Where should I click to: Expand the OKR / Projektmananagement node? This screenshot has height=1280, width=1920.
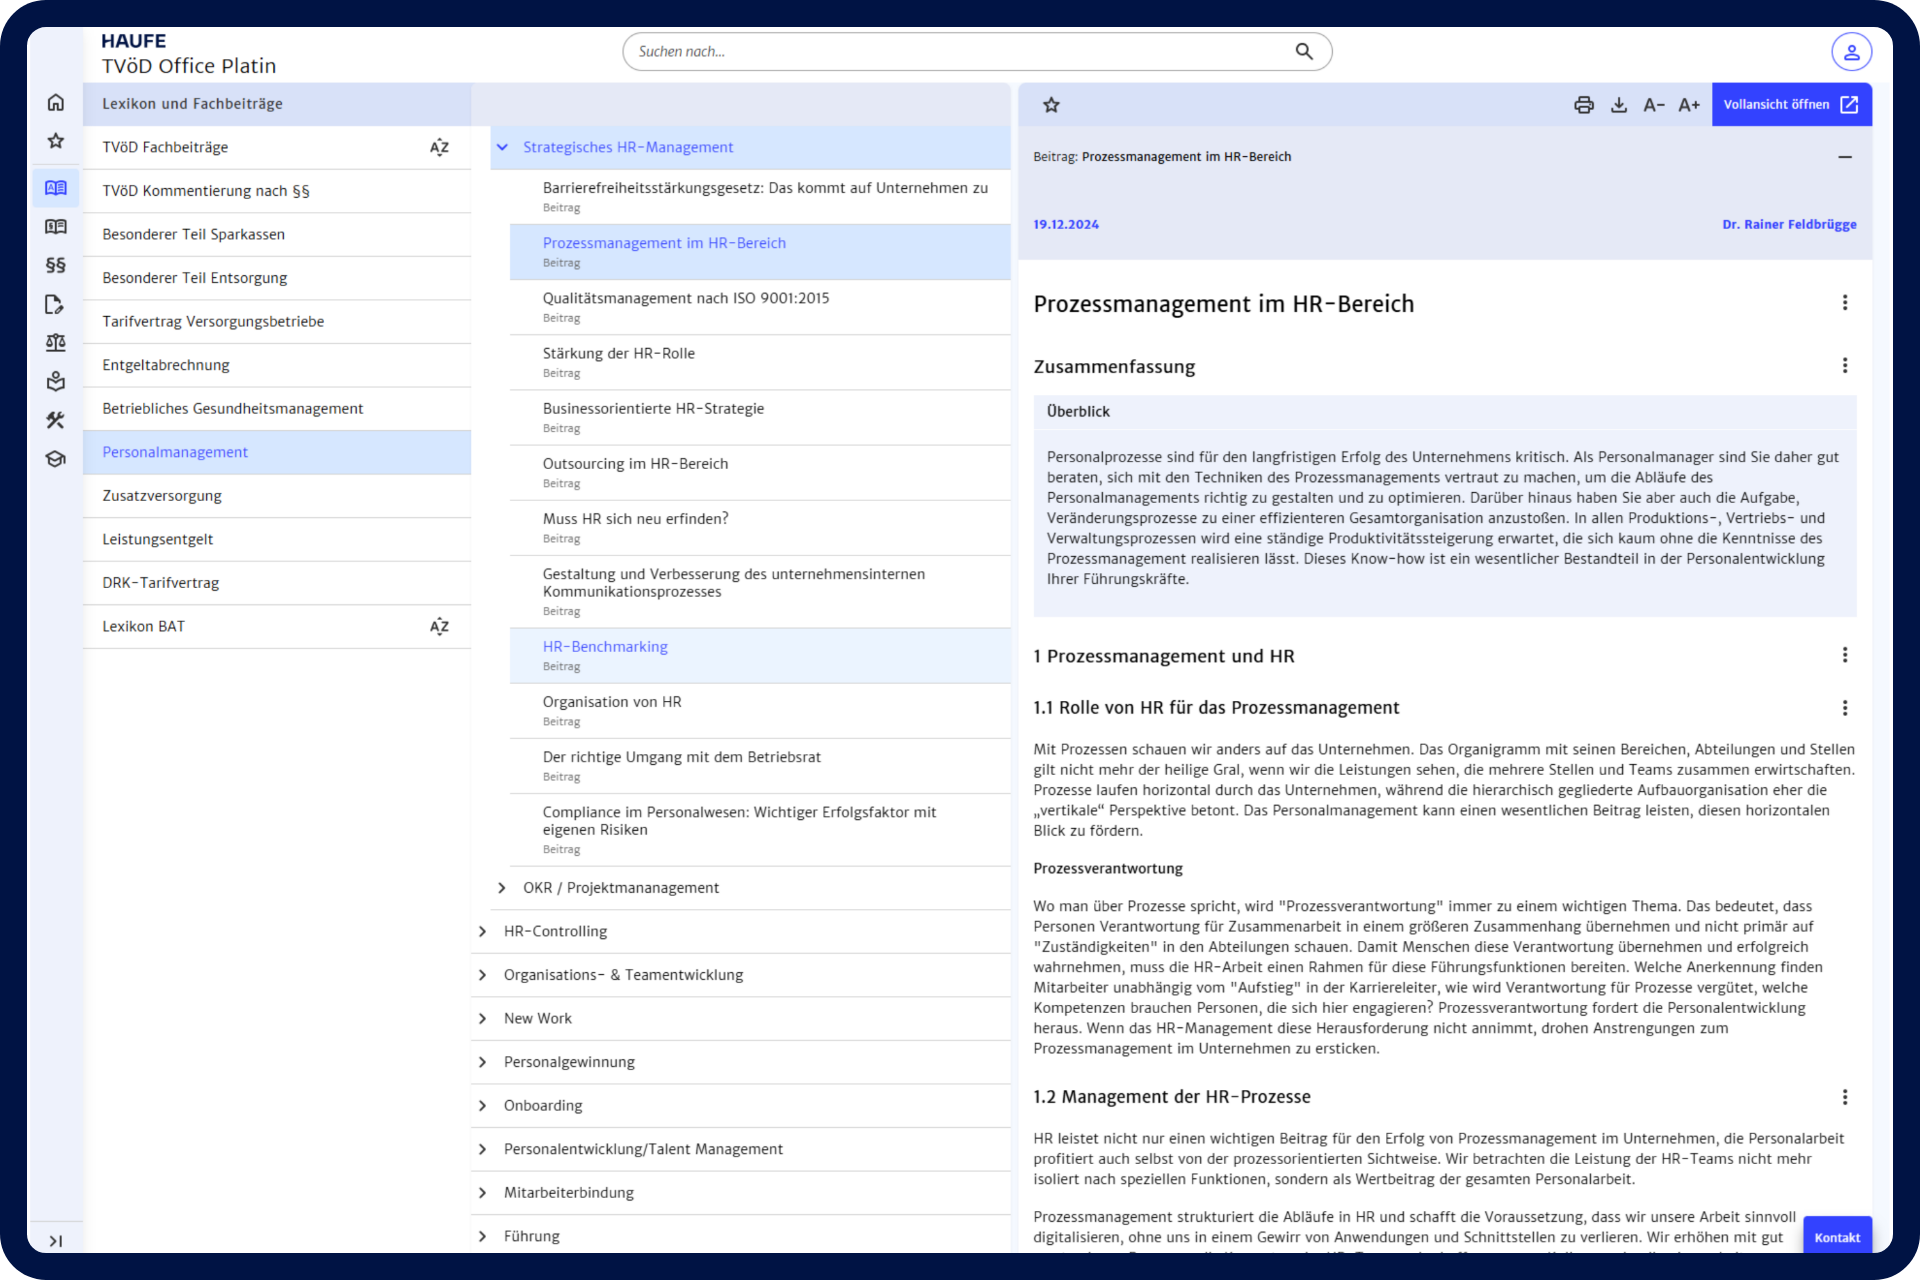(502, 888)
